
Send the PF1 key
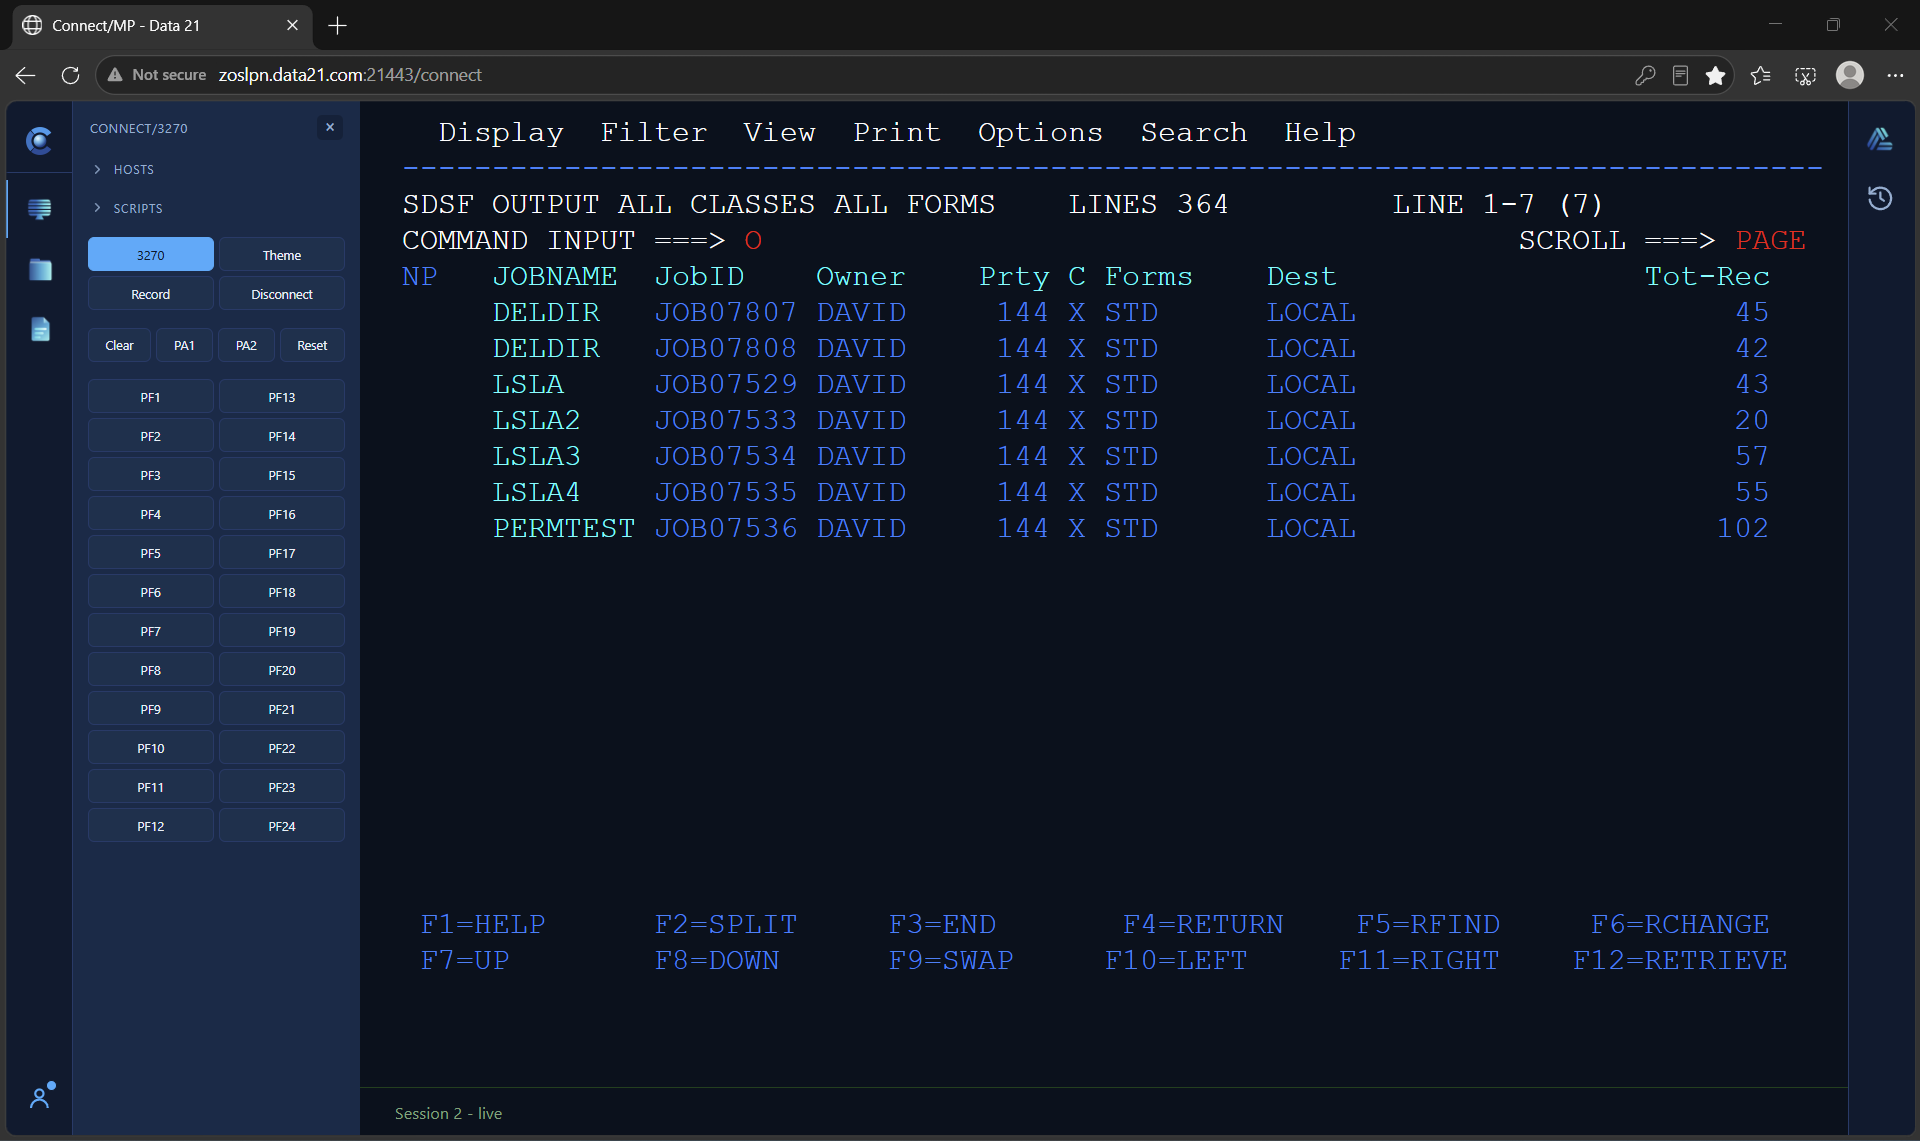[151, 397]
